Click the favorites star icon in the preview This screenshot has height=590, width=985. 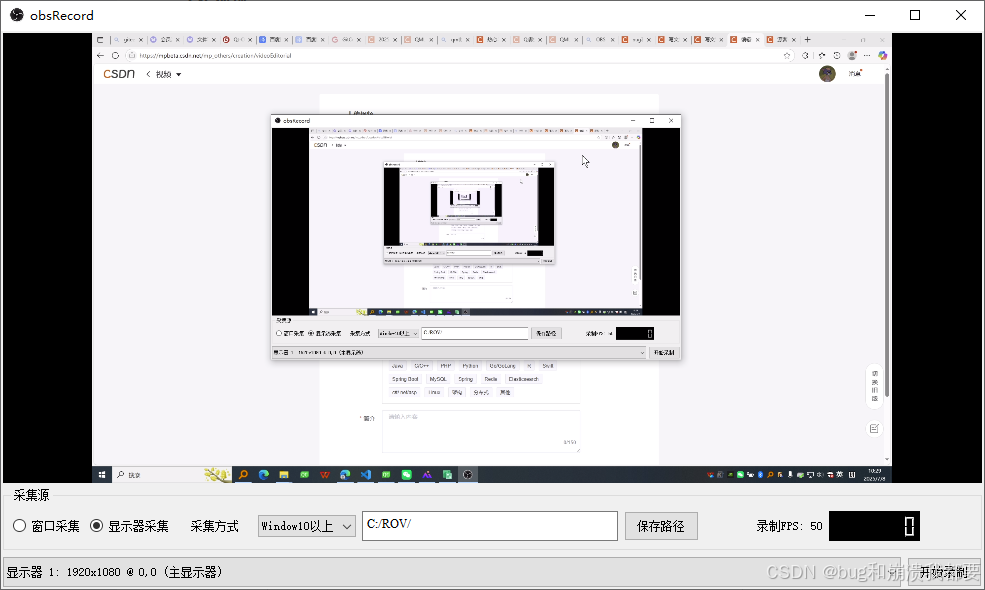click(787, 55)
